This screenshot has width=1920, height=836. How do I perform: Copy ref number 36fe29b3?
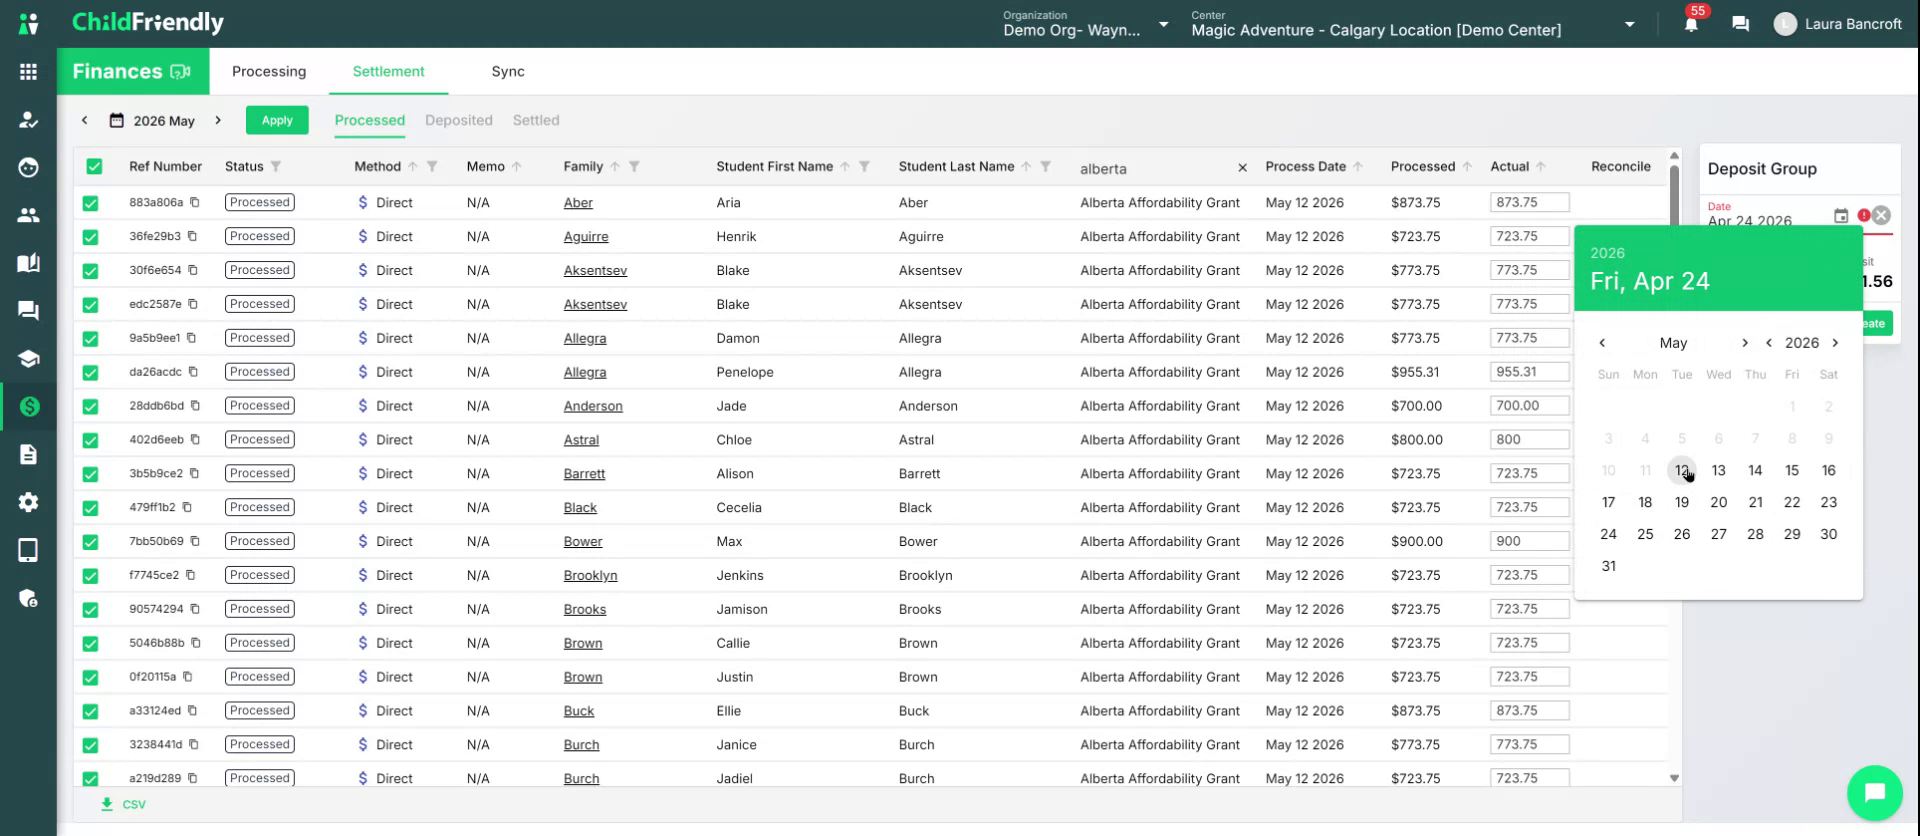pos(192,236)
